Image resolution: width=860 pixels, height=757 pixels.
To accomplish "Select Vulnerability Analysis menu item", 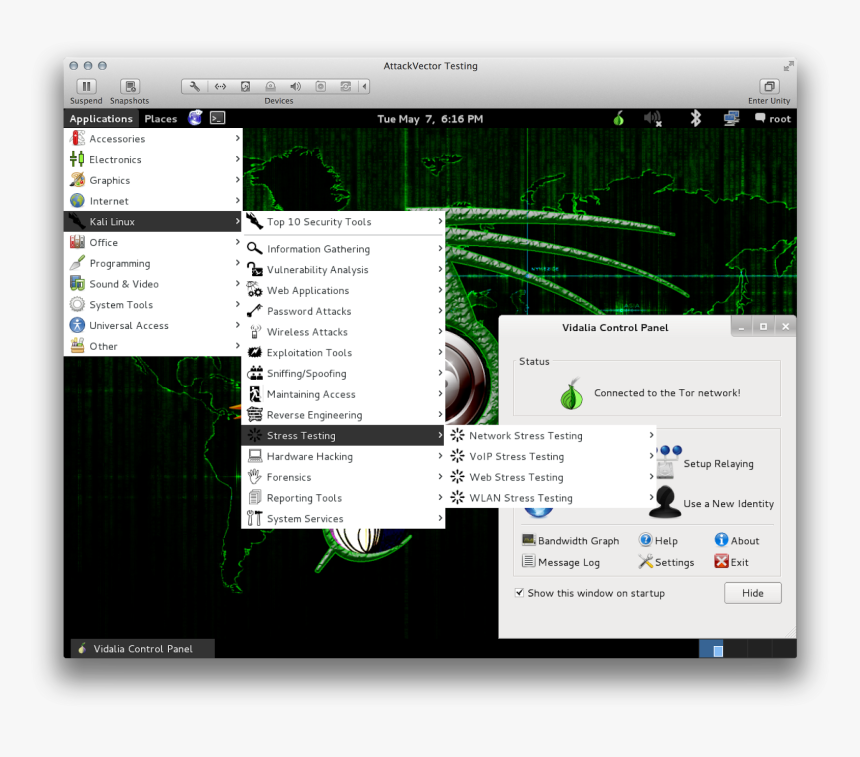I will click(343, 269).
